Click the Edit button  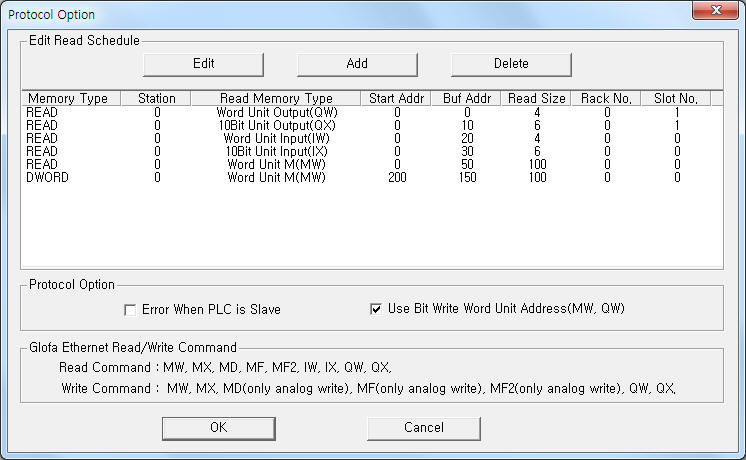pos(203,63)
